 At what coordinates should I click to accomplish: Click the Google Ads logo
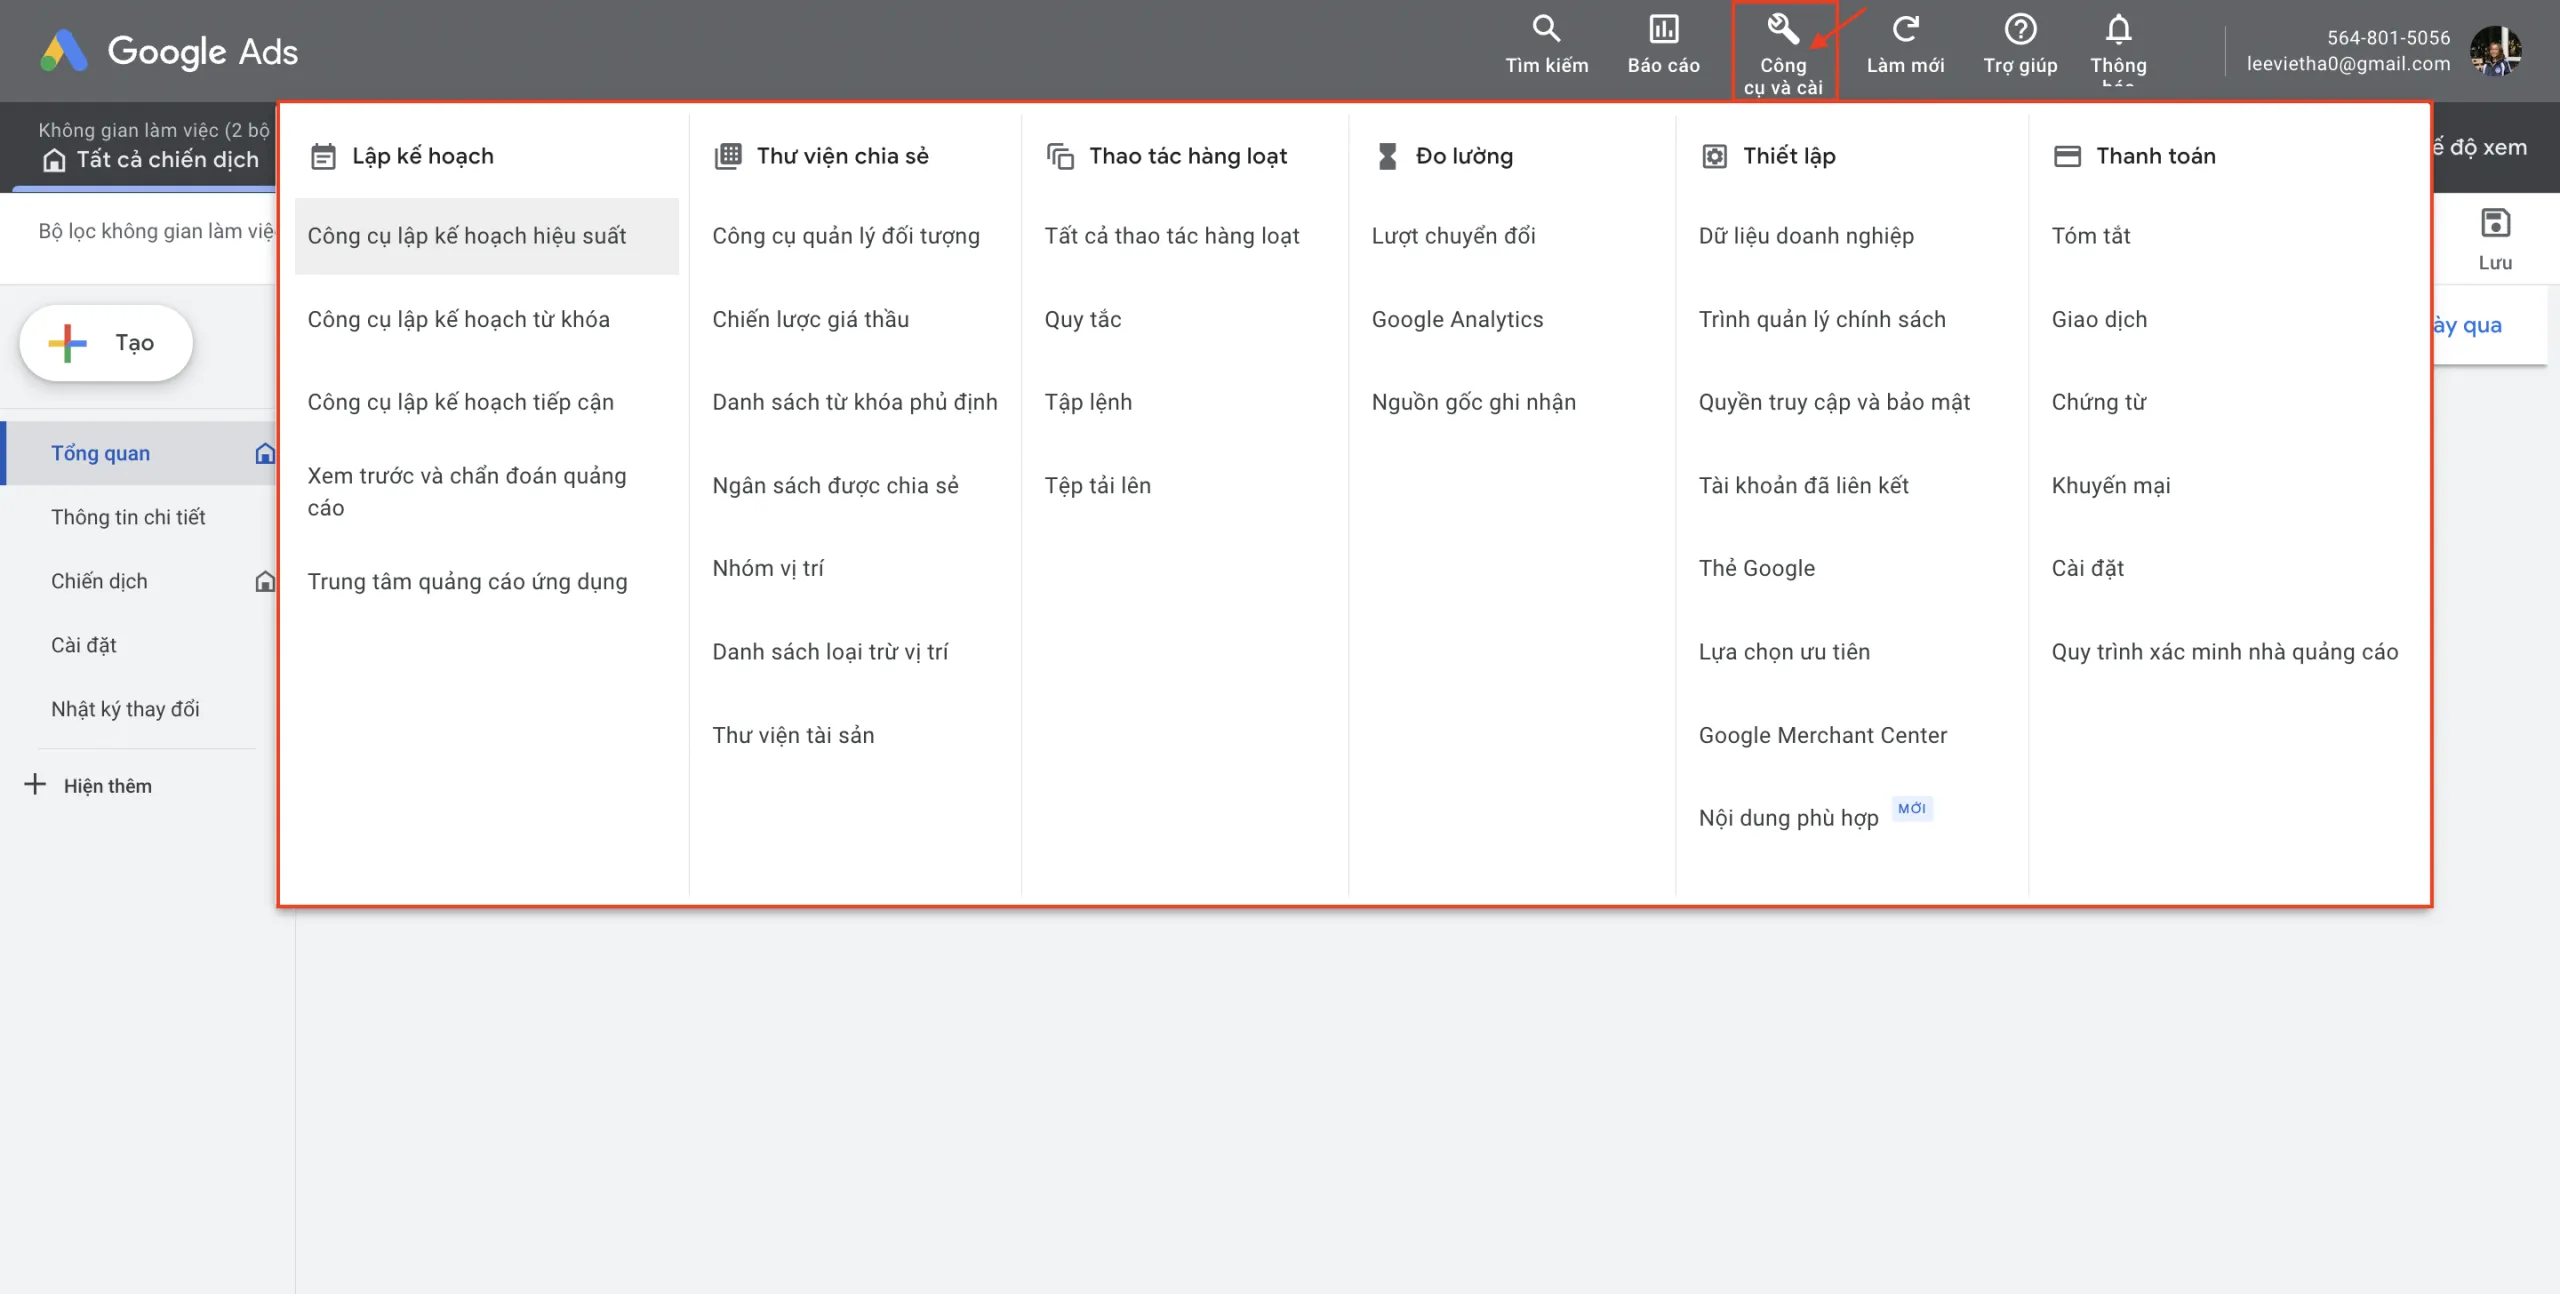click(169, 51)
